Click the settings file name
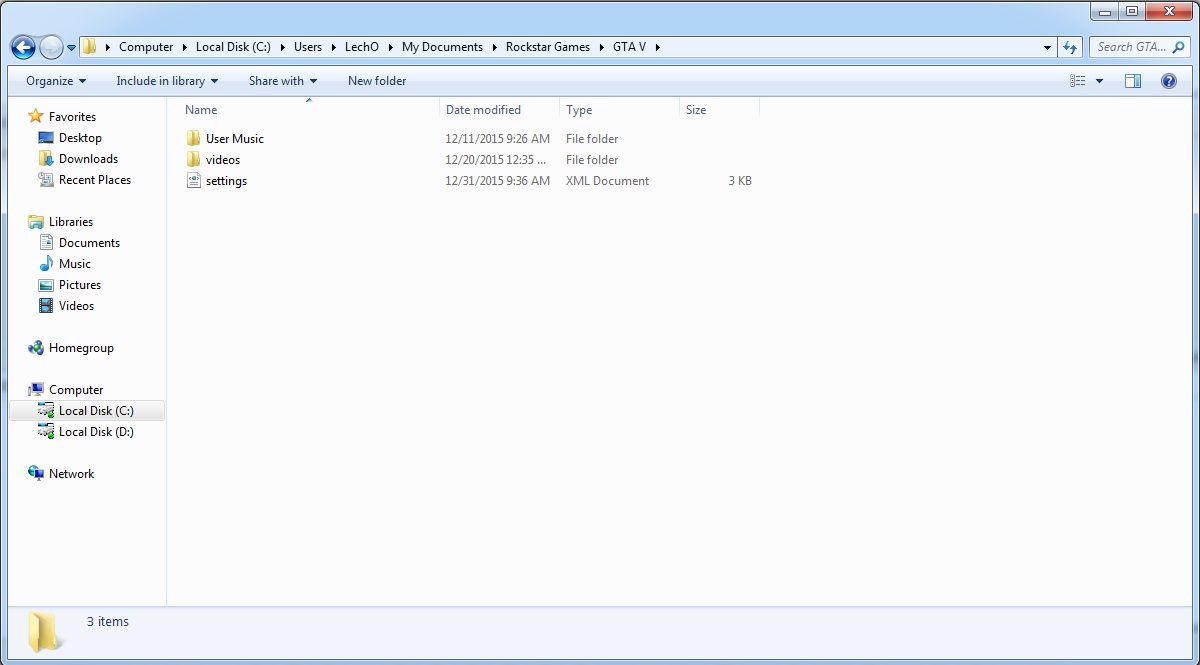The height and width of the screenshot is (665, 1200). [226, 181]
